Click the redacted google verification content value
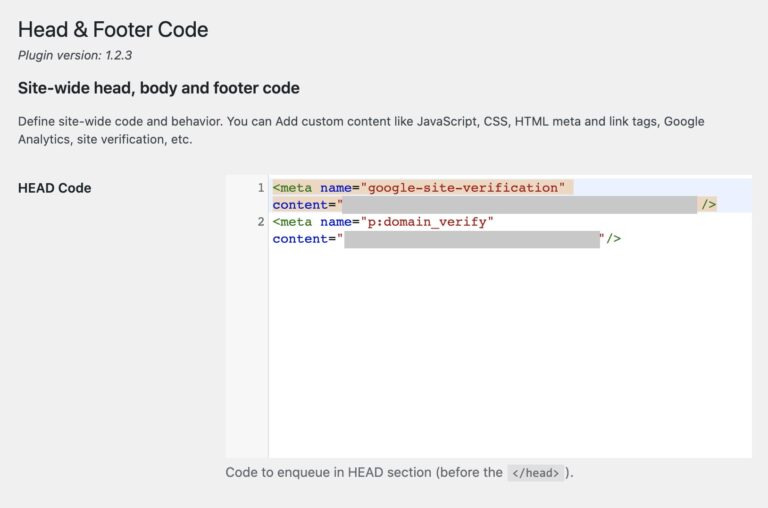 pyautogui.click(x=518, y=205)
